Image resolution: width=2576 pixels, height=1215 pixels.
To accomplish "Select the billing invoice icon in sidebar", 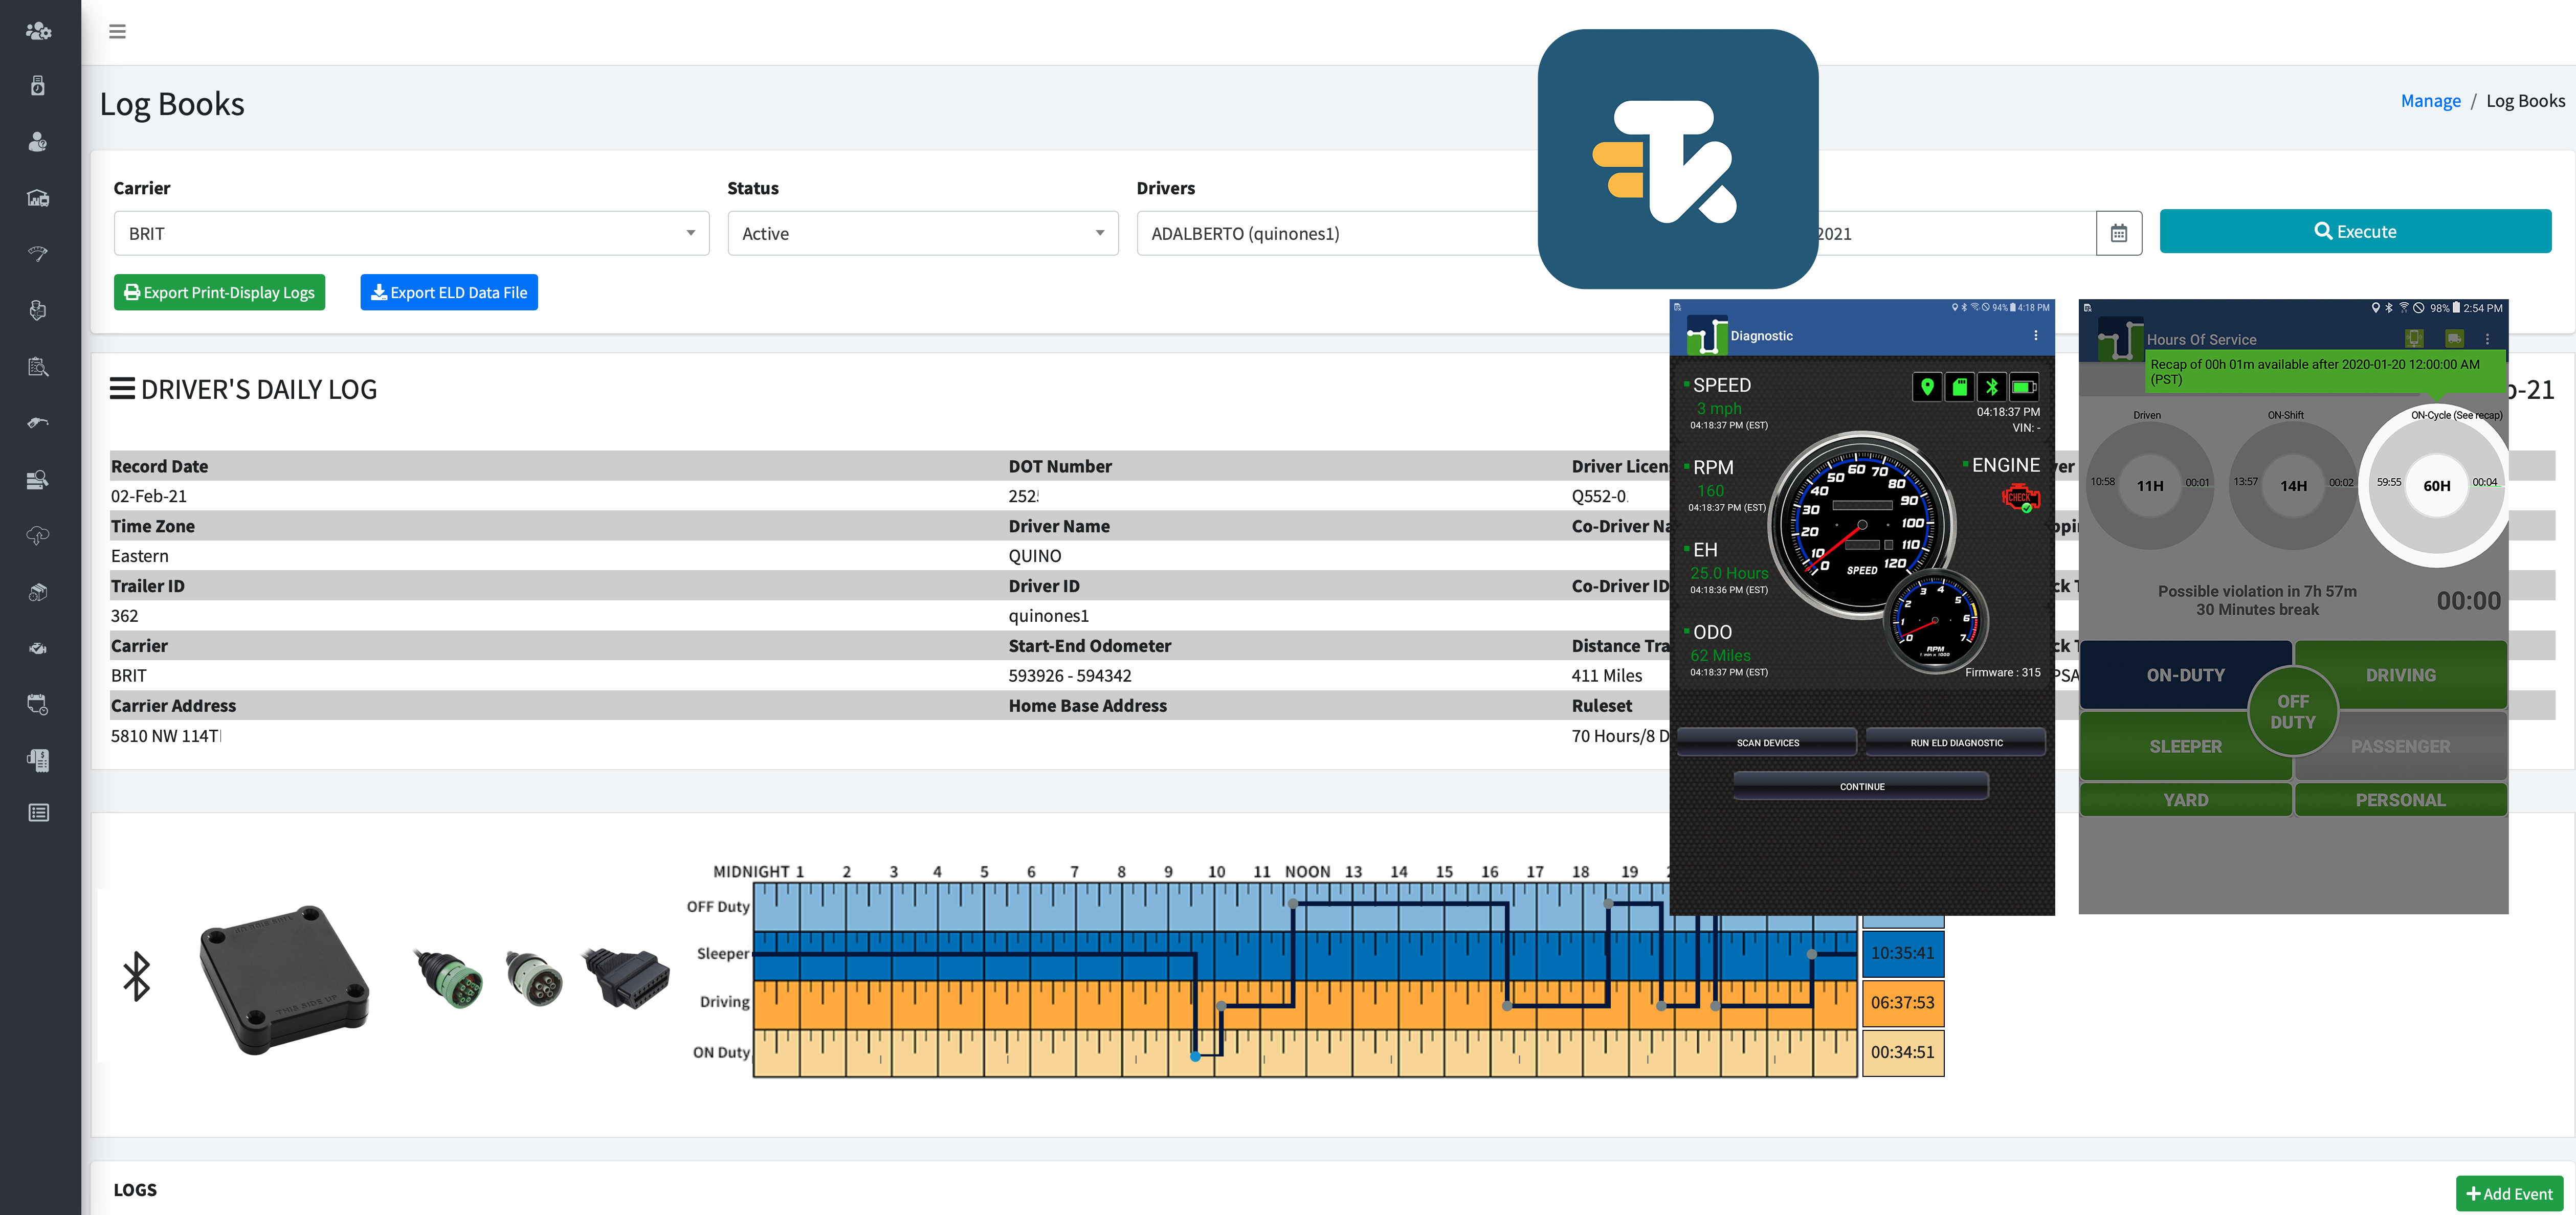I will tap(38, 760).
